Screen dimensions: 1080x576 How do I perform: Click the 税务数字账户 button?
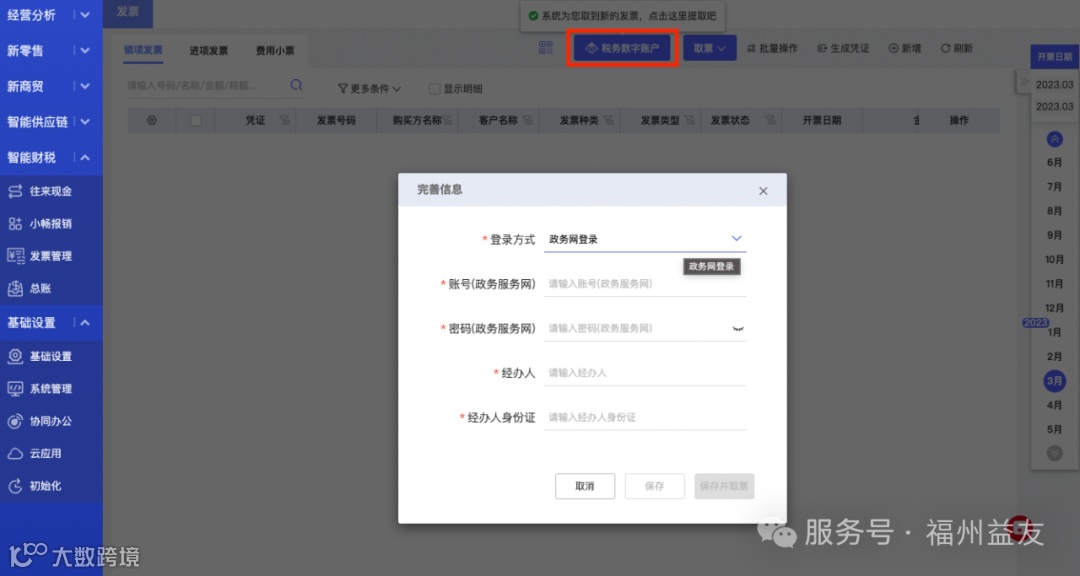tap(622, 48)
